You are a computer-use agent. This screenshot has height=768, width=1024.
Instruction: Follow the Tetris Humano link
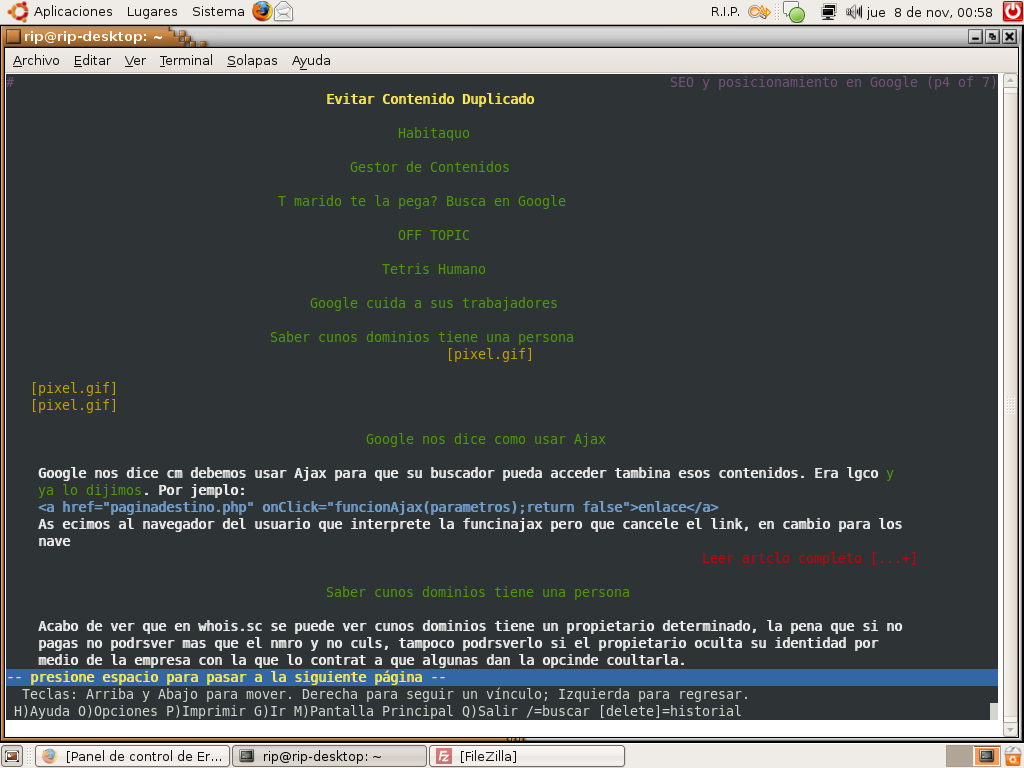[x=434, y=269]
